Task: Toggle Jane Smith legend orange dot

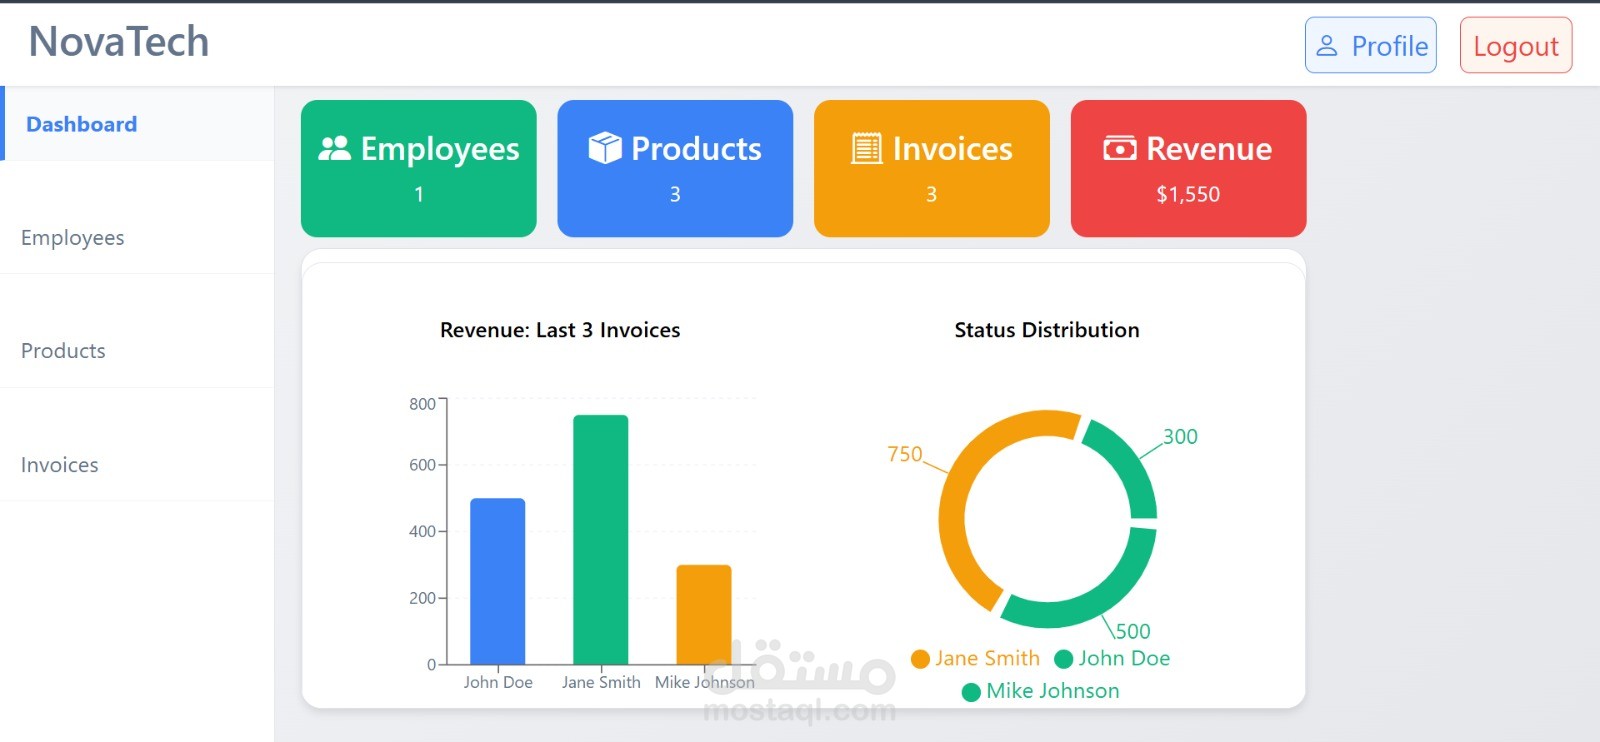Action: tap(921, 659)
